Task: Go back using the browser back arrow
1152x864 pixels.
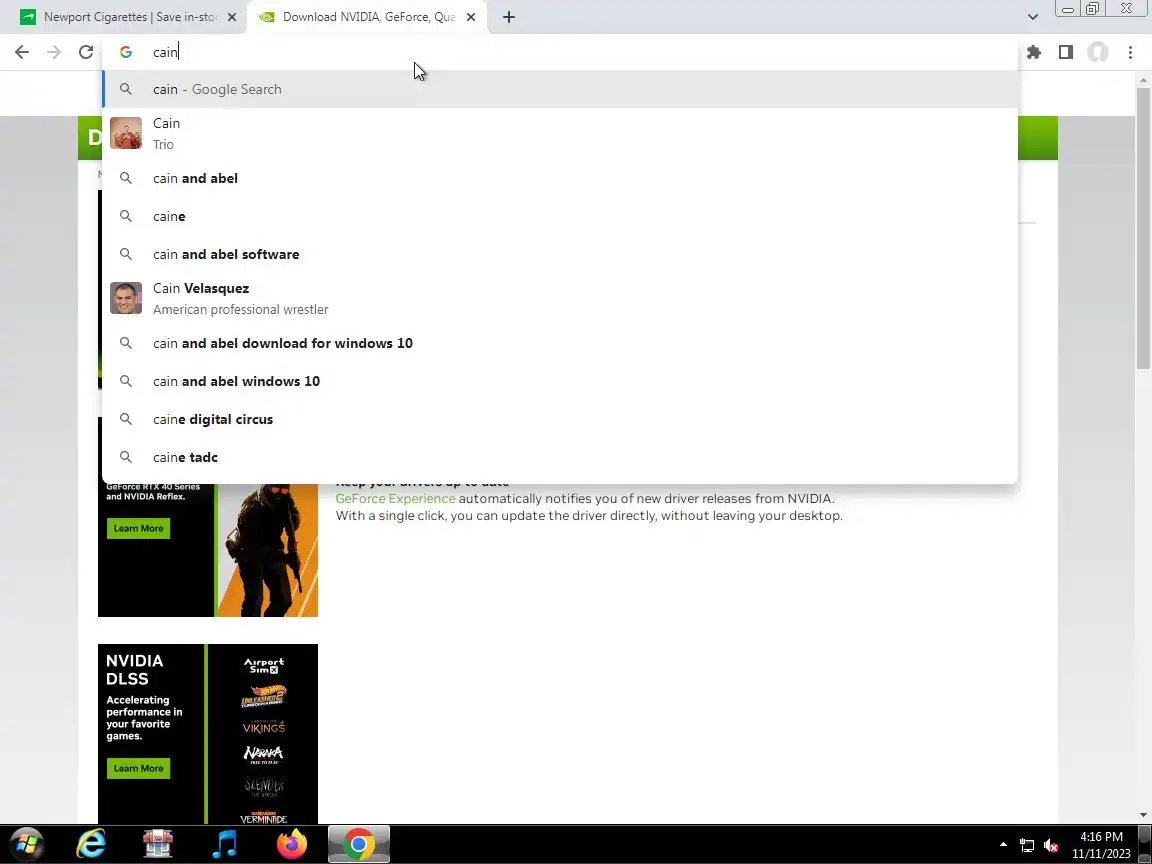Action: 22,52
